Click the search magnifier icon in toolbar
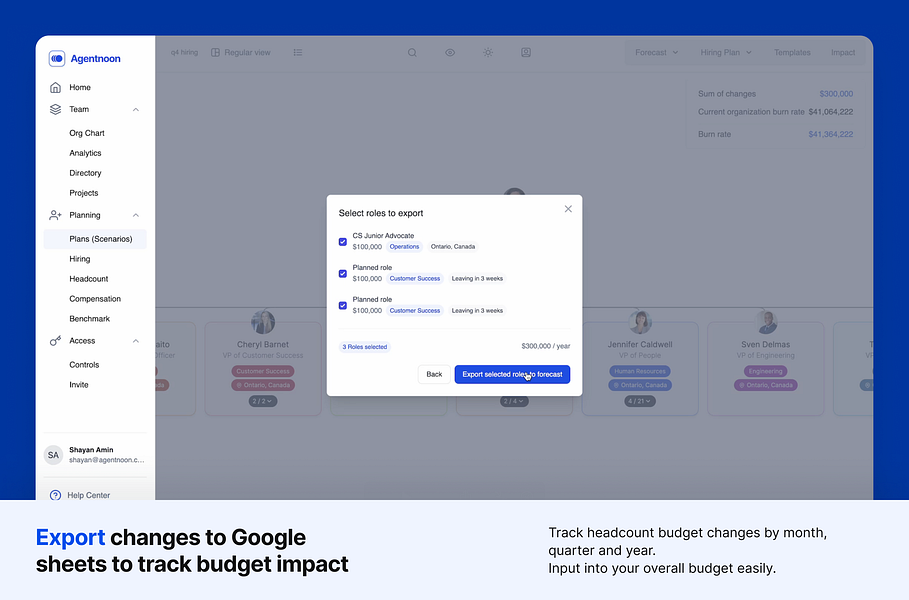Screen dimensions: 909x600 [412, 53]
